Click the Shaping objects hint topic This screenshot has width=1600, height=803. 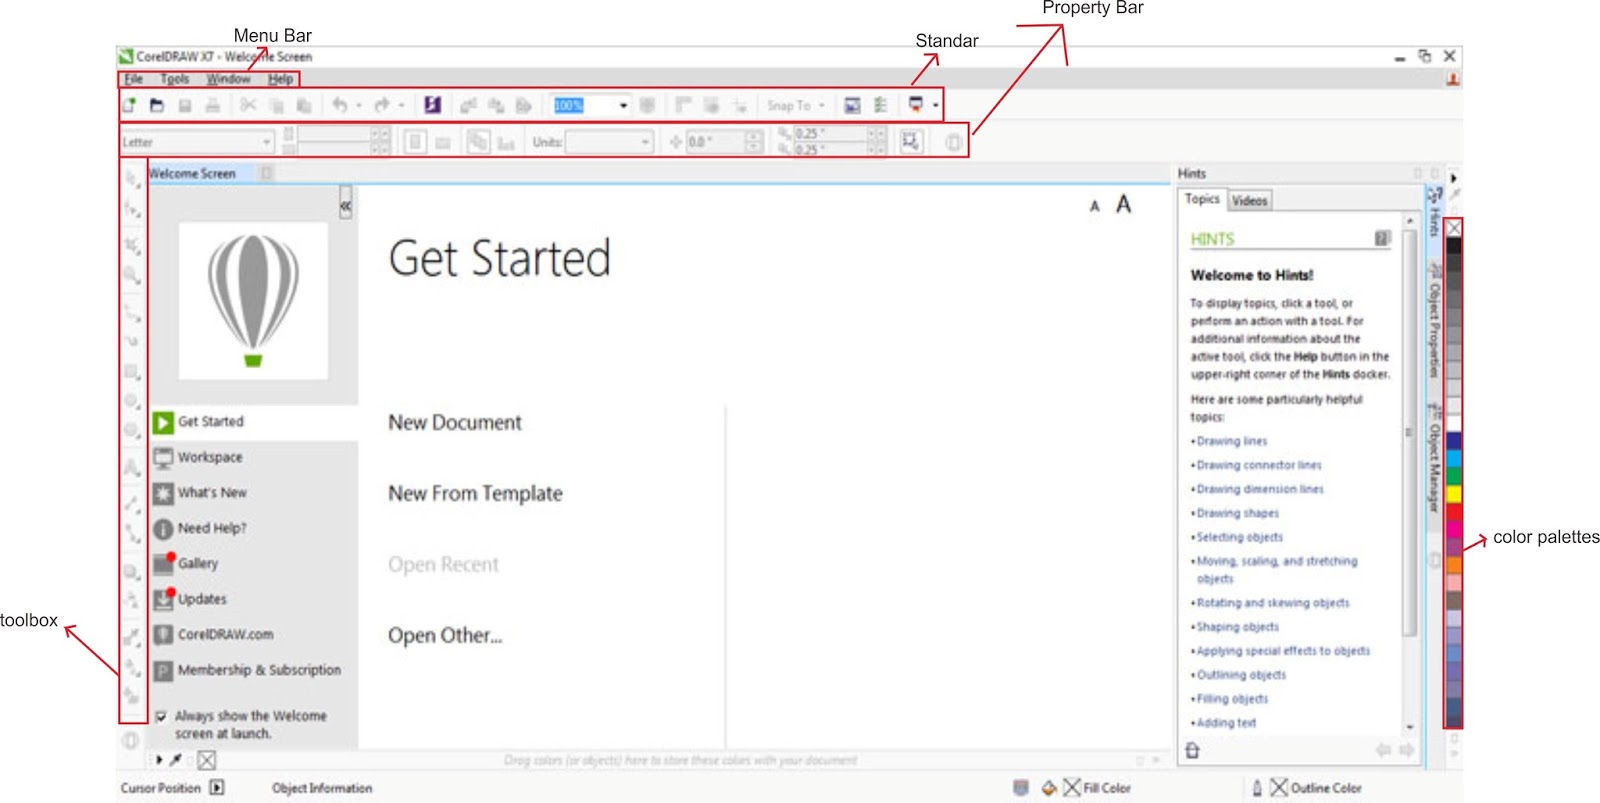(1238, 627)
